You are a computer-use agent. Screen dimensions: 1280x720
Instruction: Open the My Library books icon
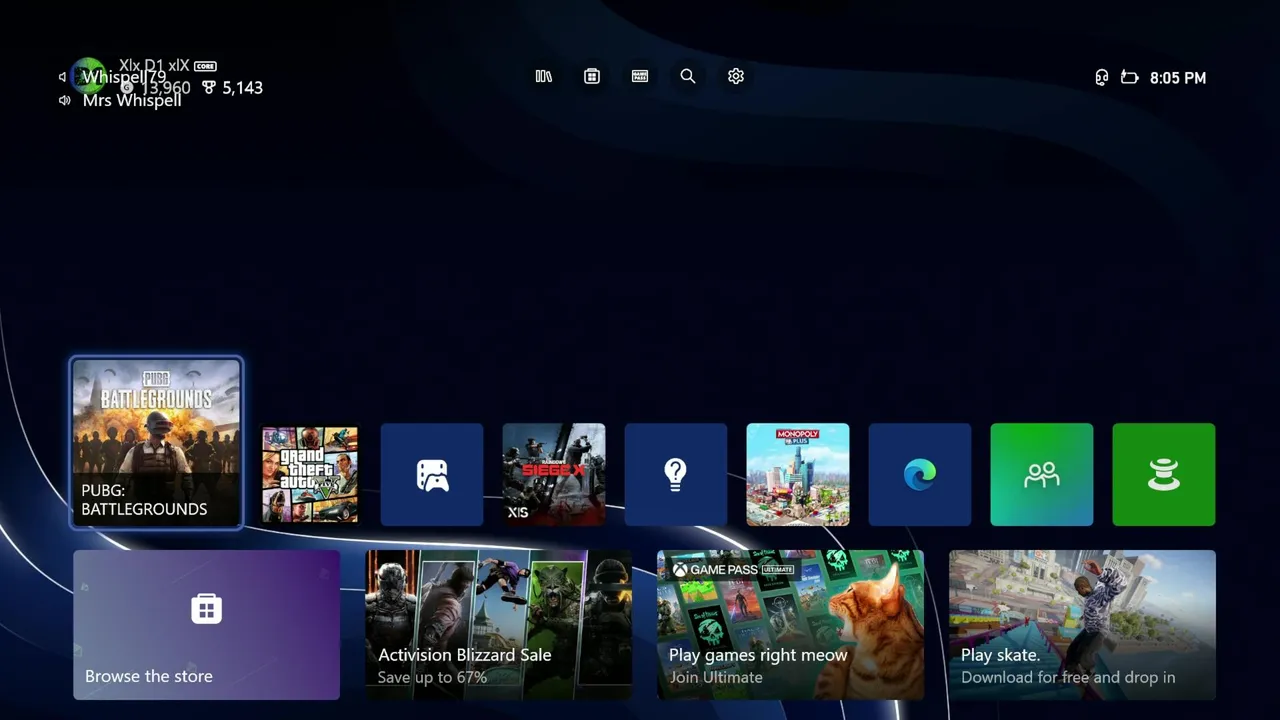tap(544, 76)
